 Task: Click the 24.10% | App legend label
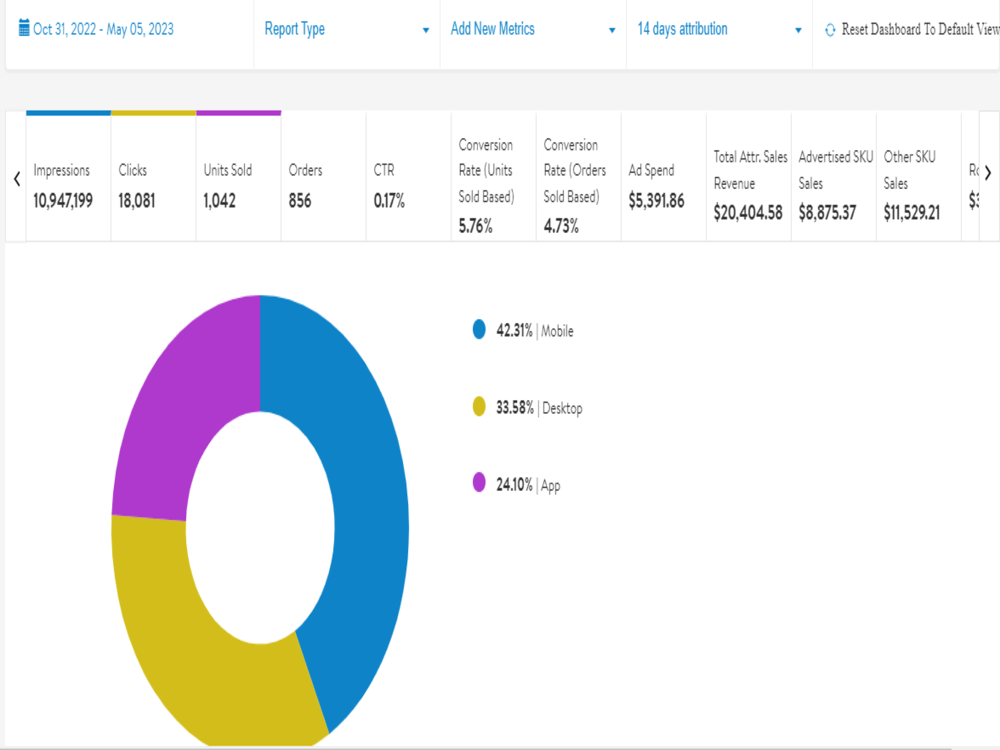click(x=528, y=485)
